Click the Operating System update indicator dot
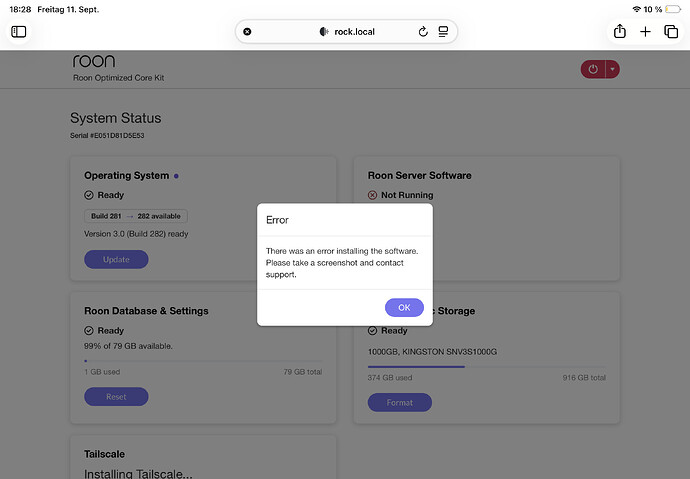The height and width of the screenshot is (479, 690). [176, 176]
